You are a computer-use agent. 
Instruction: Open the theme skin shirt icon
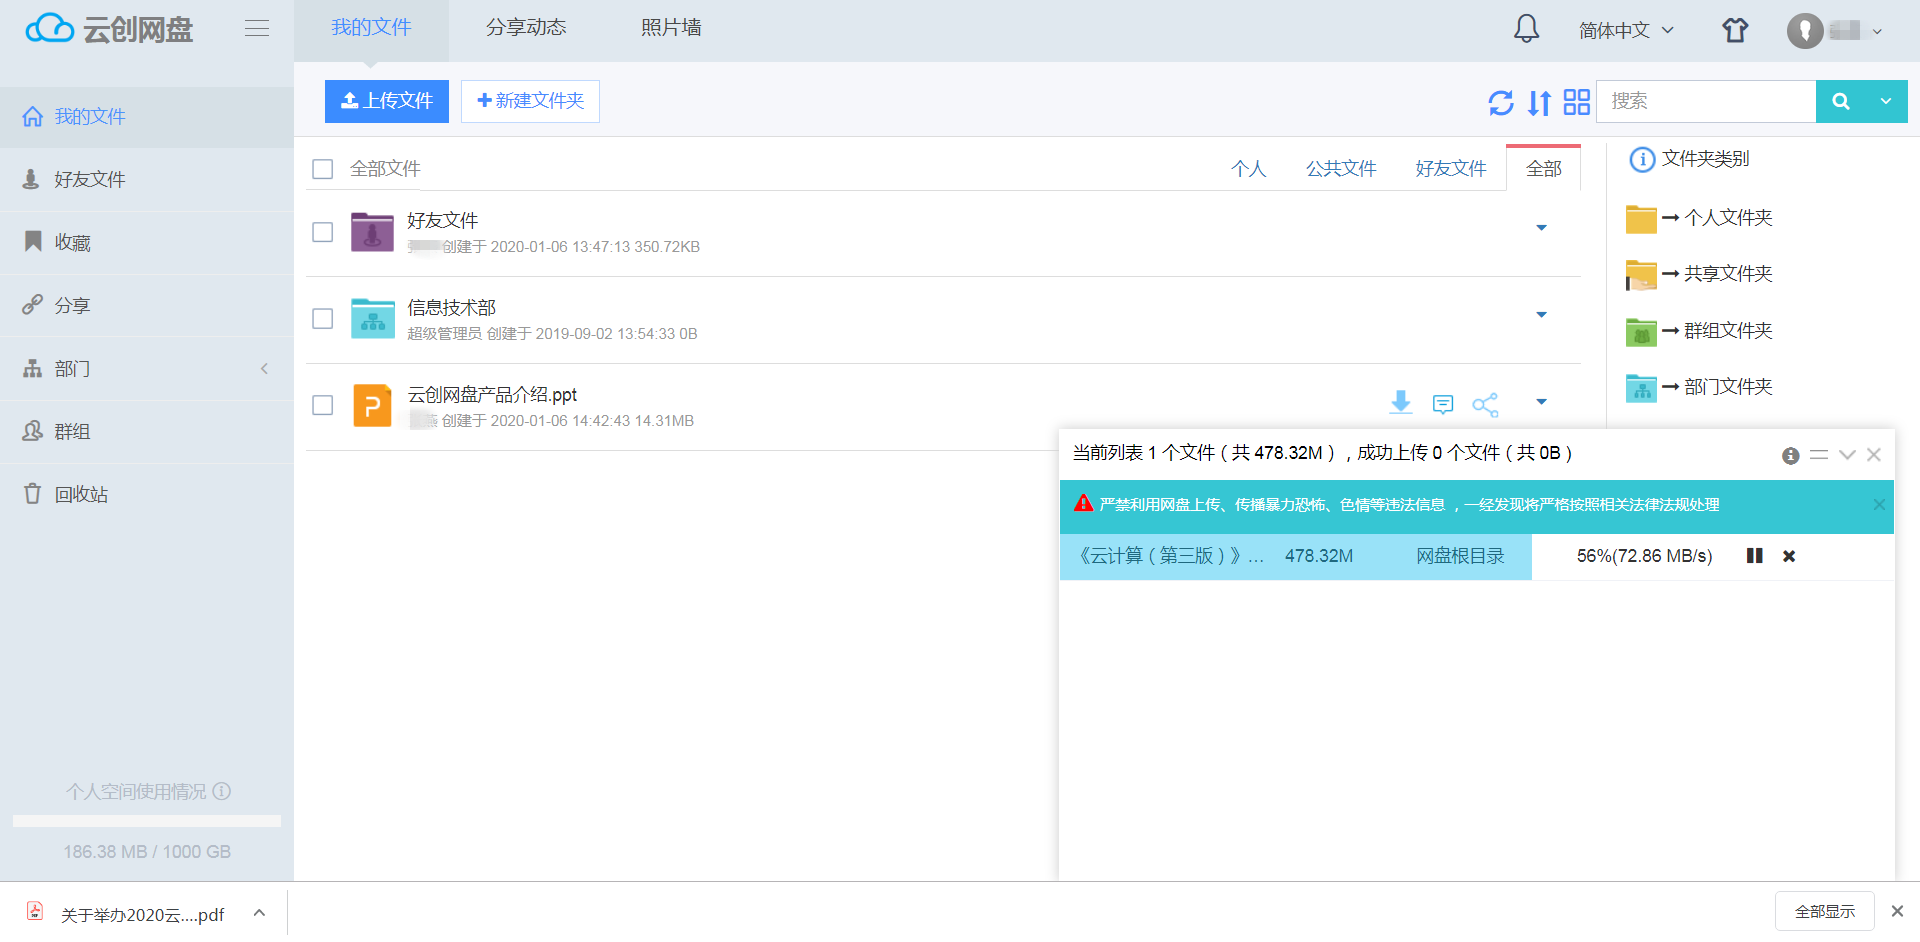[x=1735, y=30]
